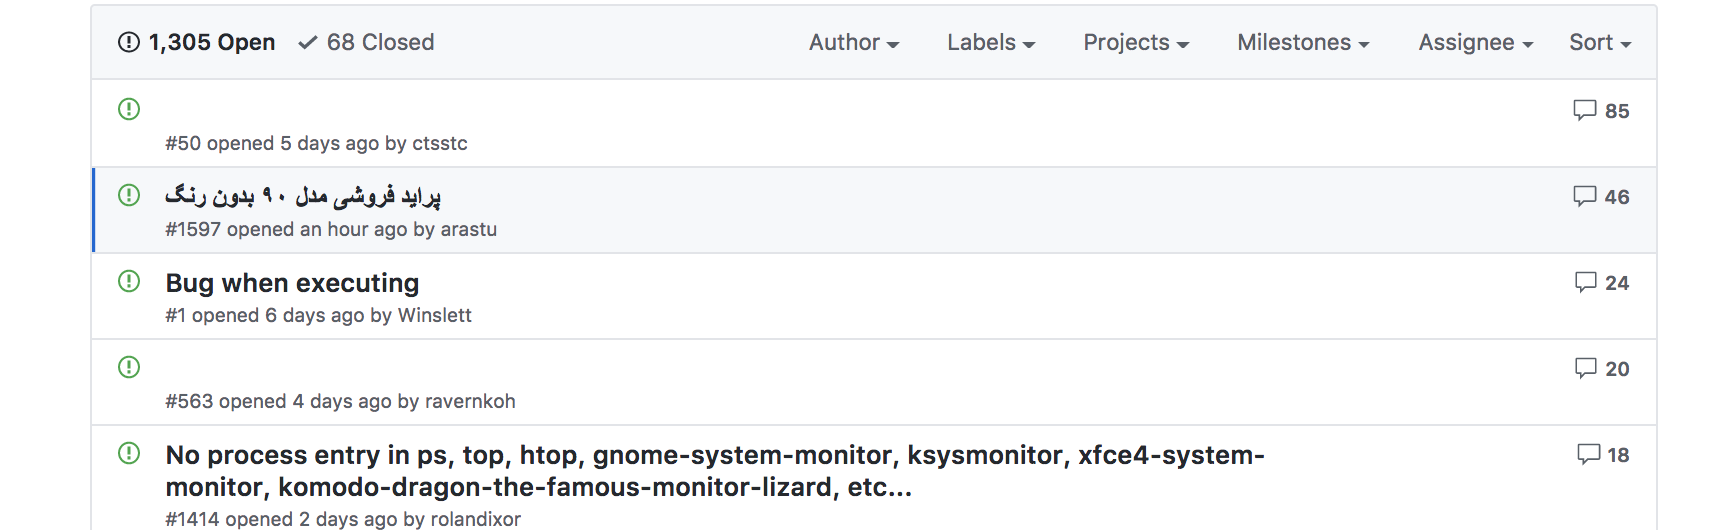Expand the Author filter dropdown

853,43
